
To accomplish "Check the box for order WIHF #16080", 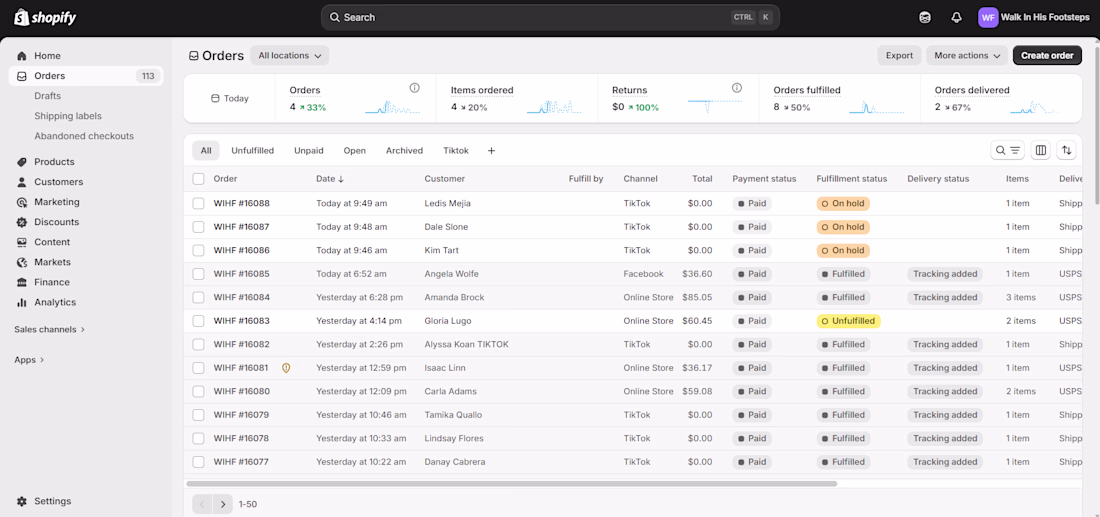I will (199, 391).
